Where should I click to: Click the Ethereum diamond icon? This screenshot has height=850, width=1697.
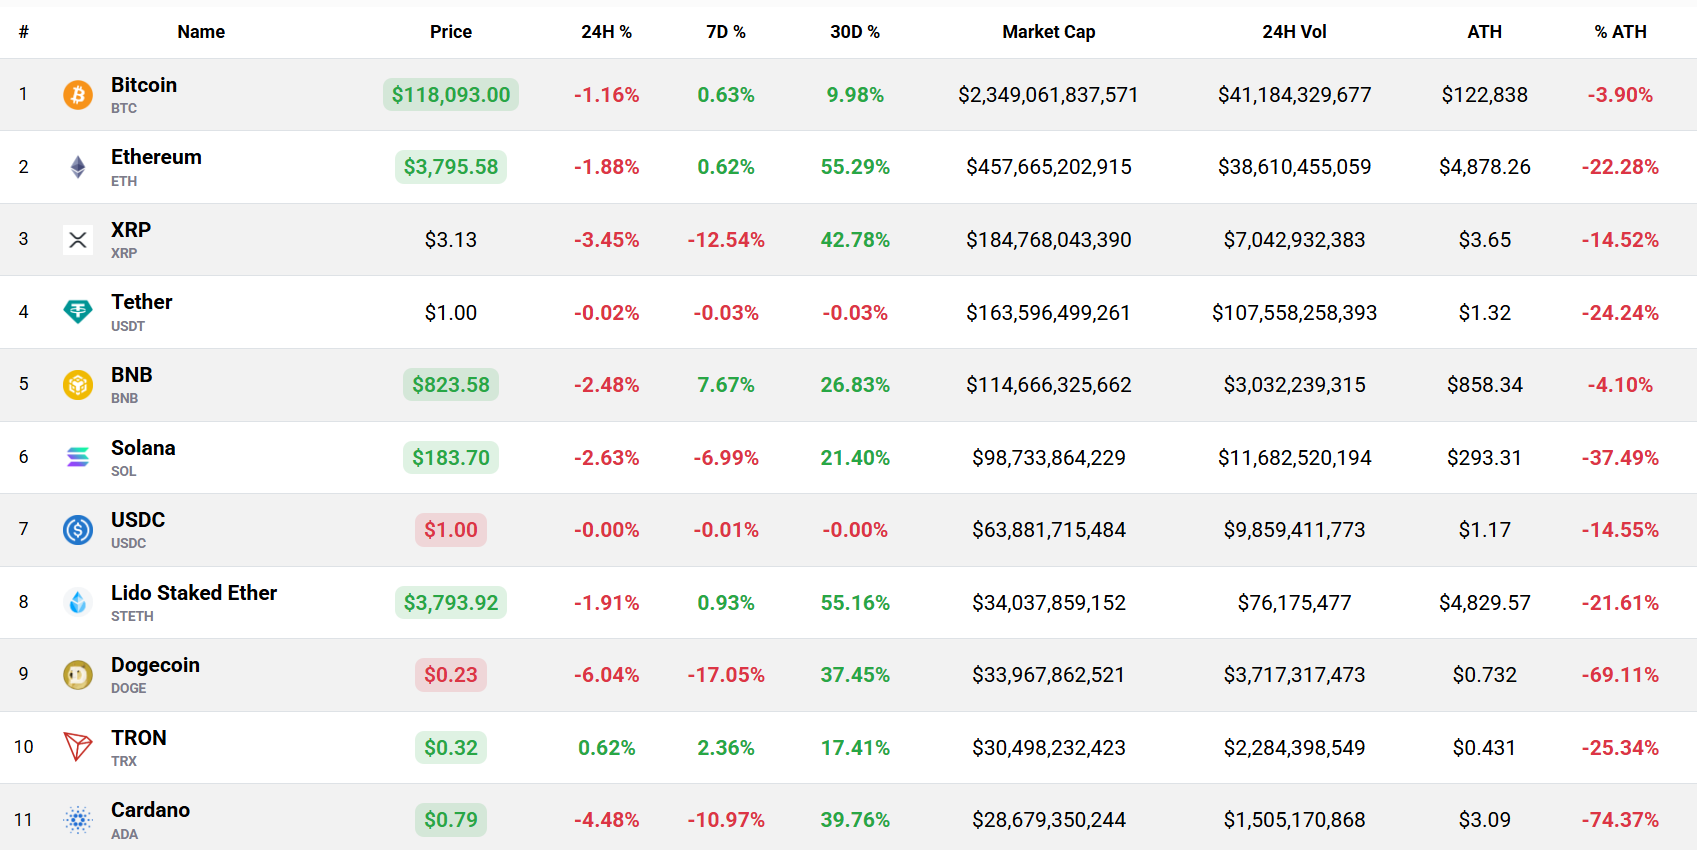tap(78, 167)
